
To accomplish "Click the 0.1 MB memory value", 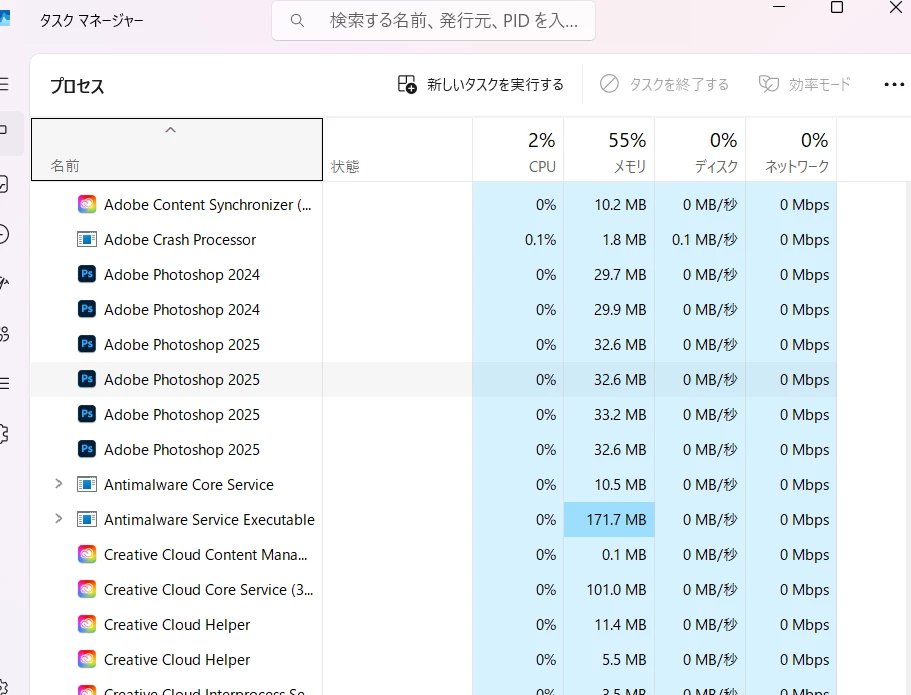I will tap(624, 554).
